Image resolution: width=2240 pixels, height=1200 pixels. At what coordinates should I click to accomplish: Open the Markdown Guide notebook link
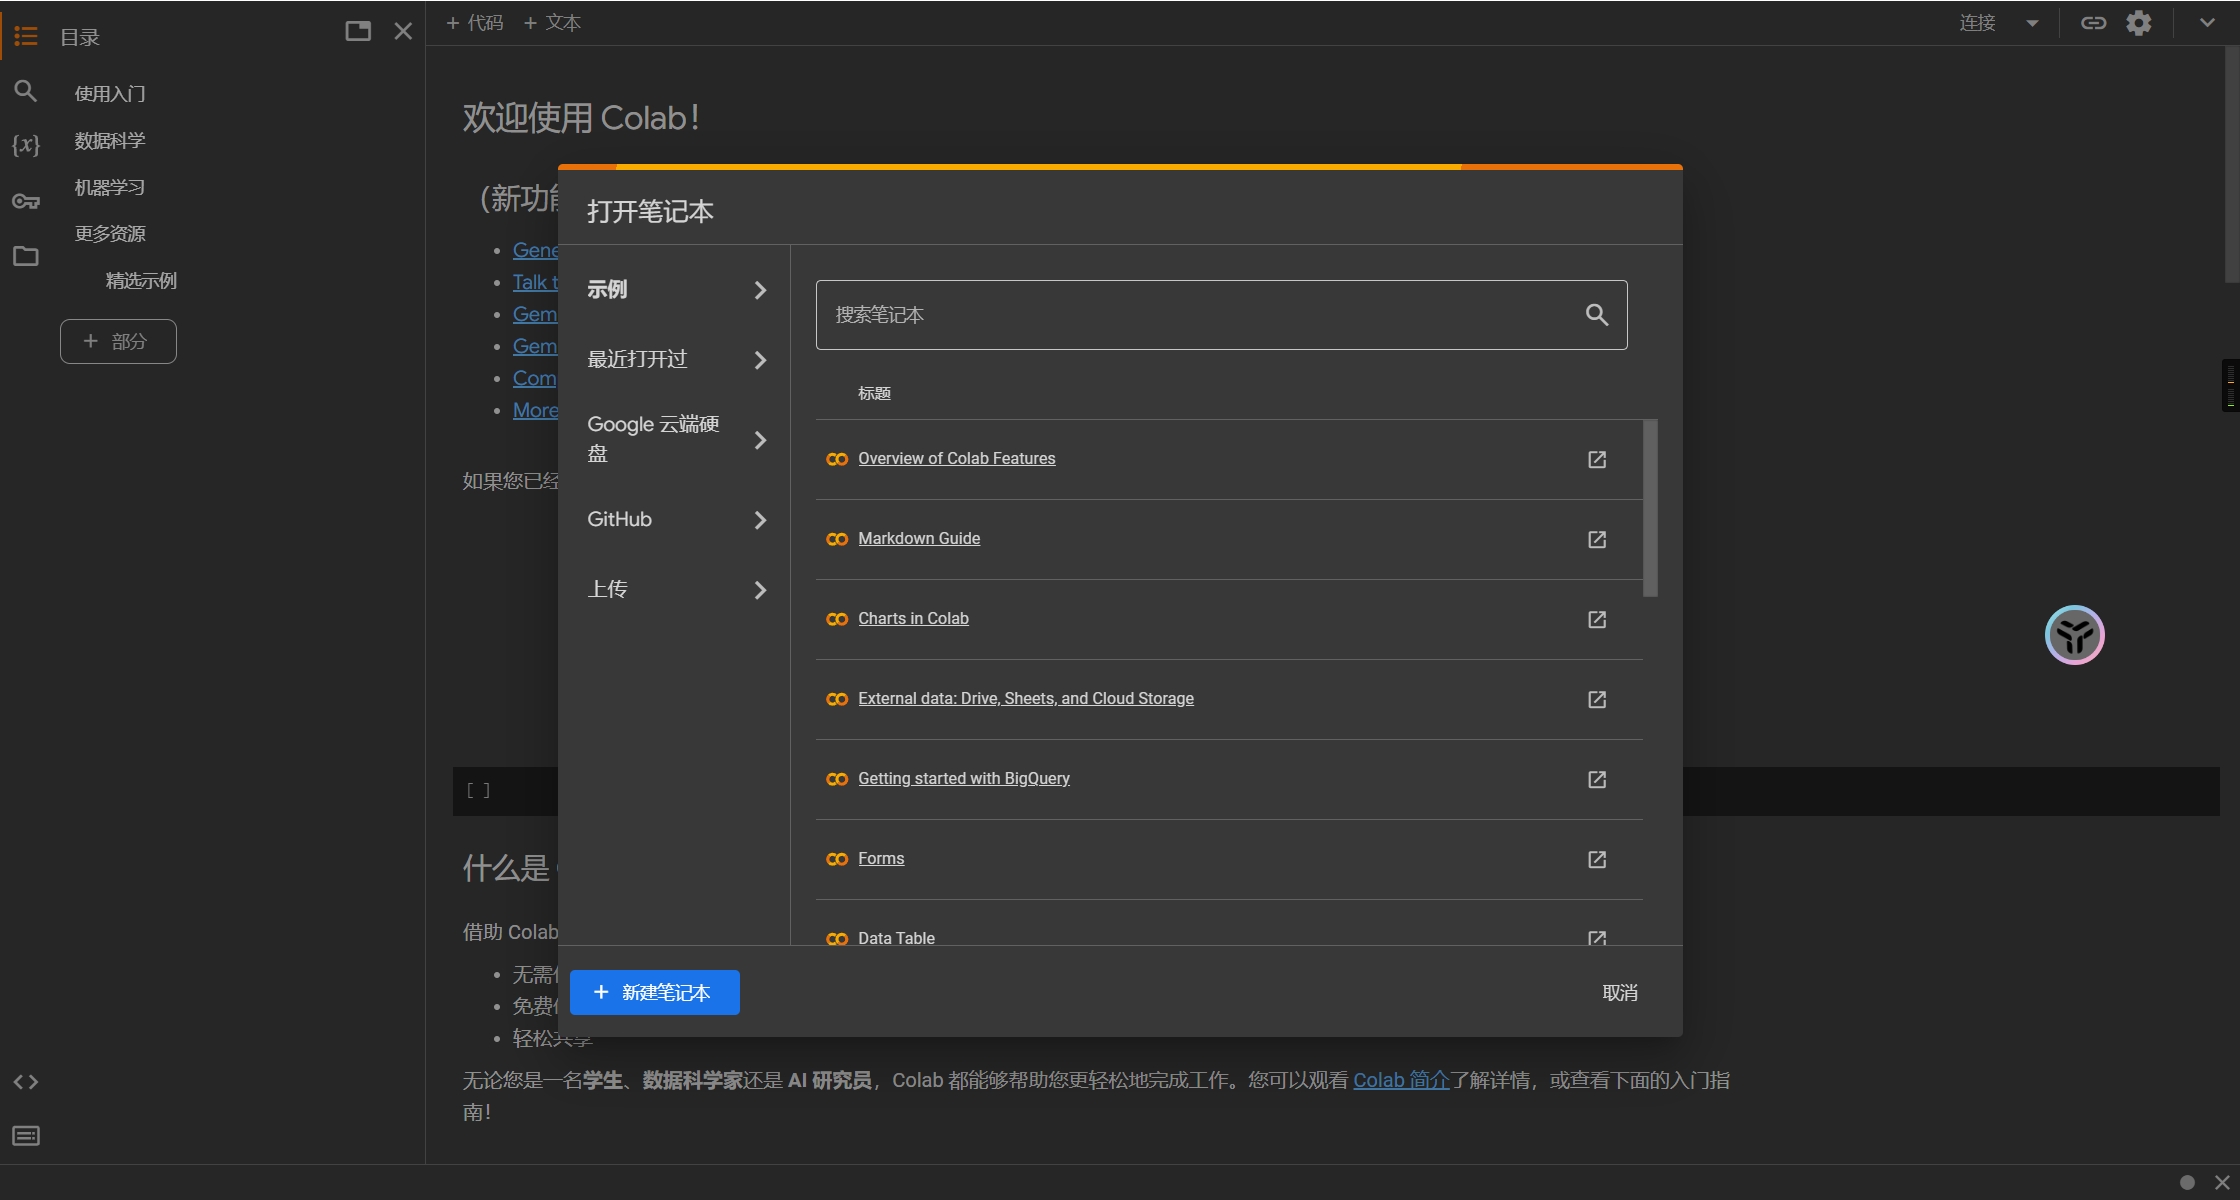pos(919,538)
